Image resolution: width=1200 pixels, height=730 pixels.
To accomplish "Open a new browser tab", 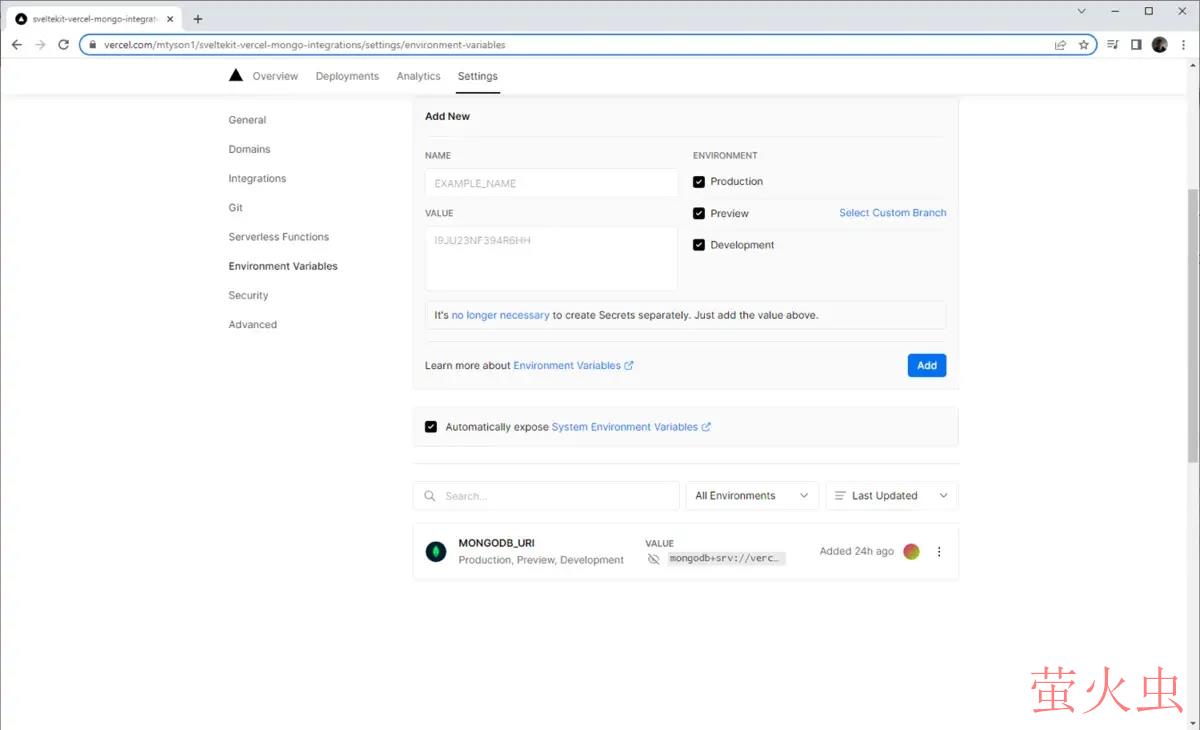I will pyautogui.click(x=198, y=19).
